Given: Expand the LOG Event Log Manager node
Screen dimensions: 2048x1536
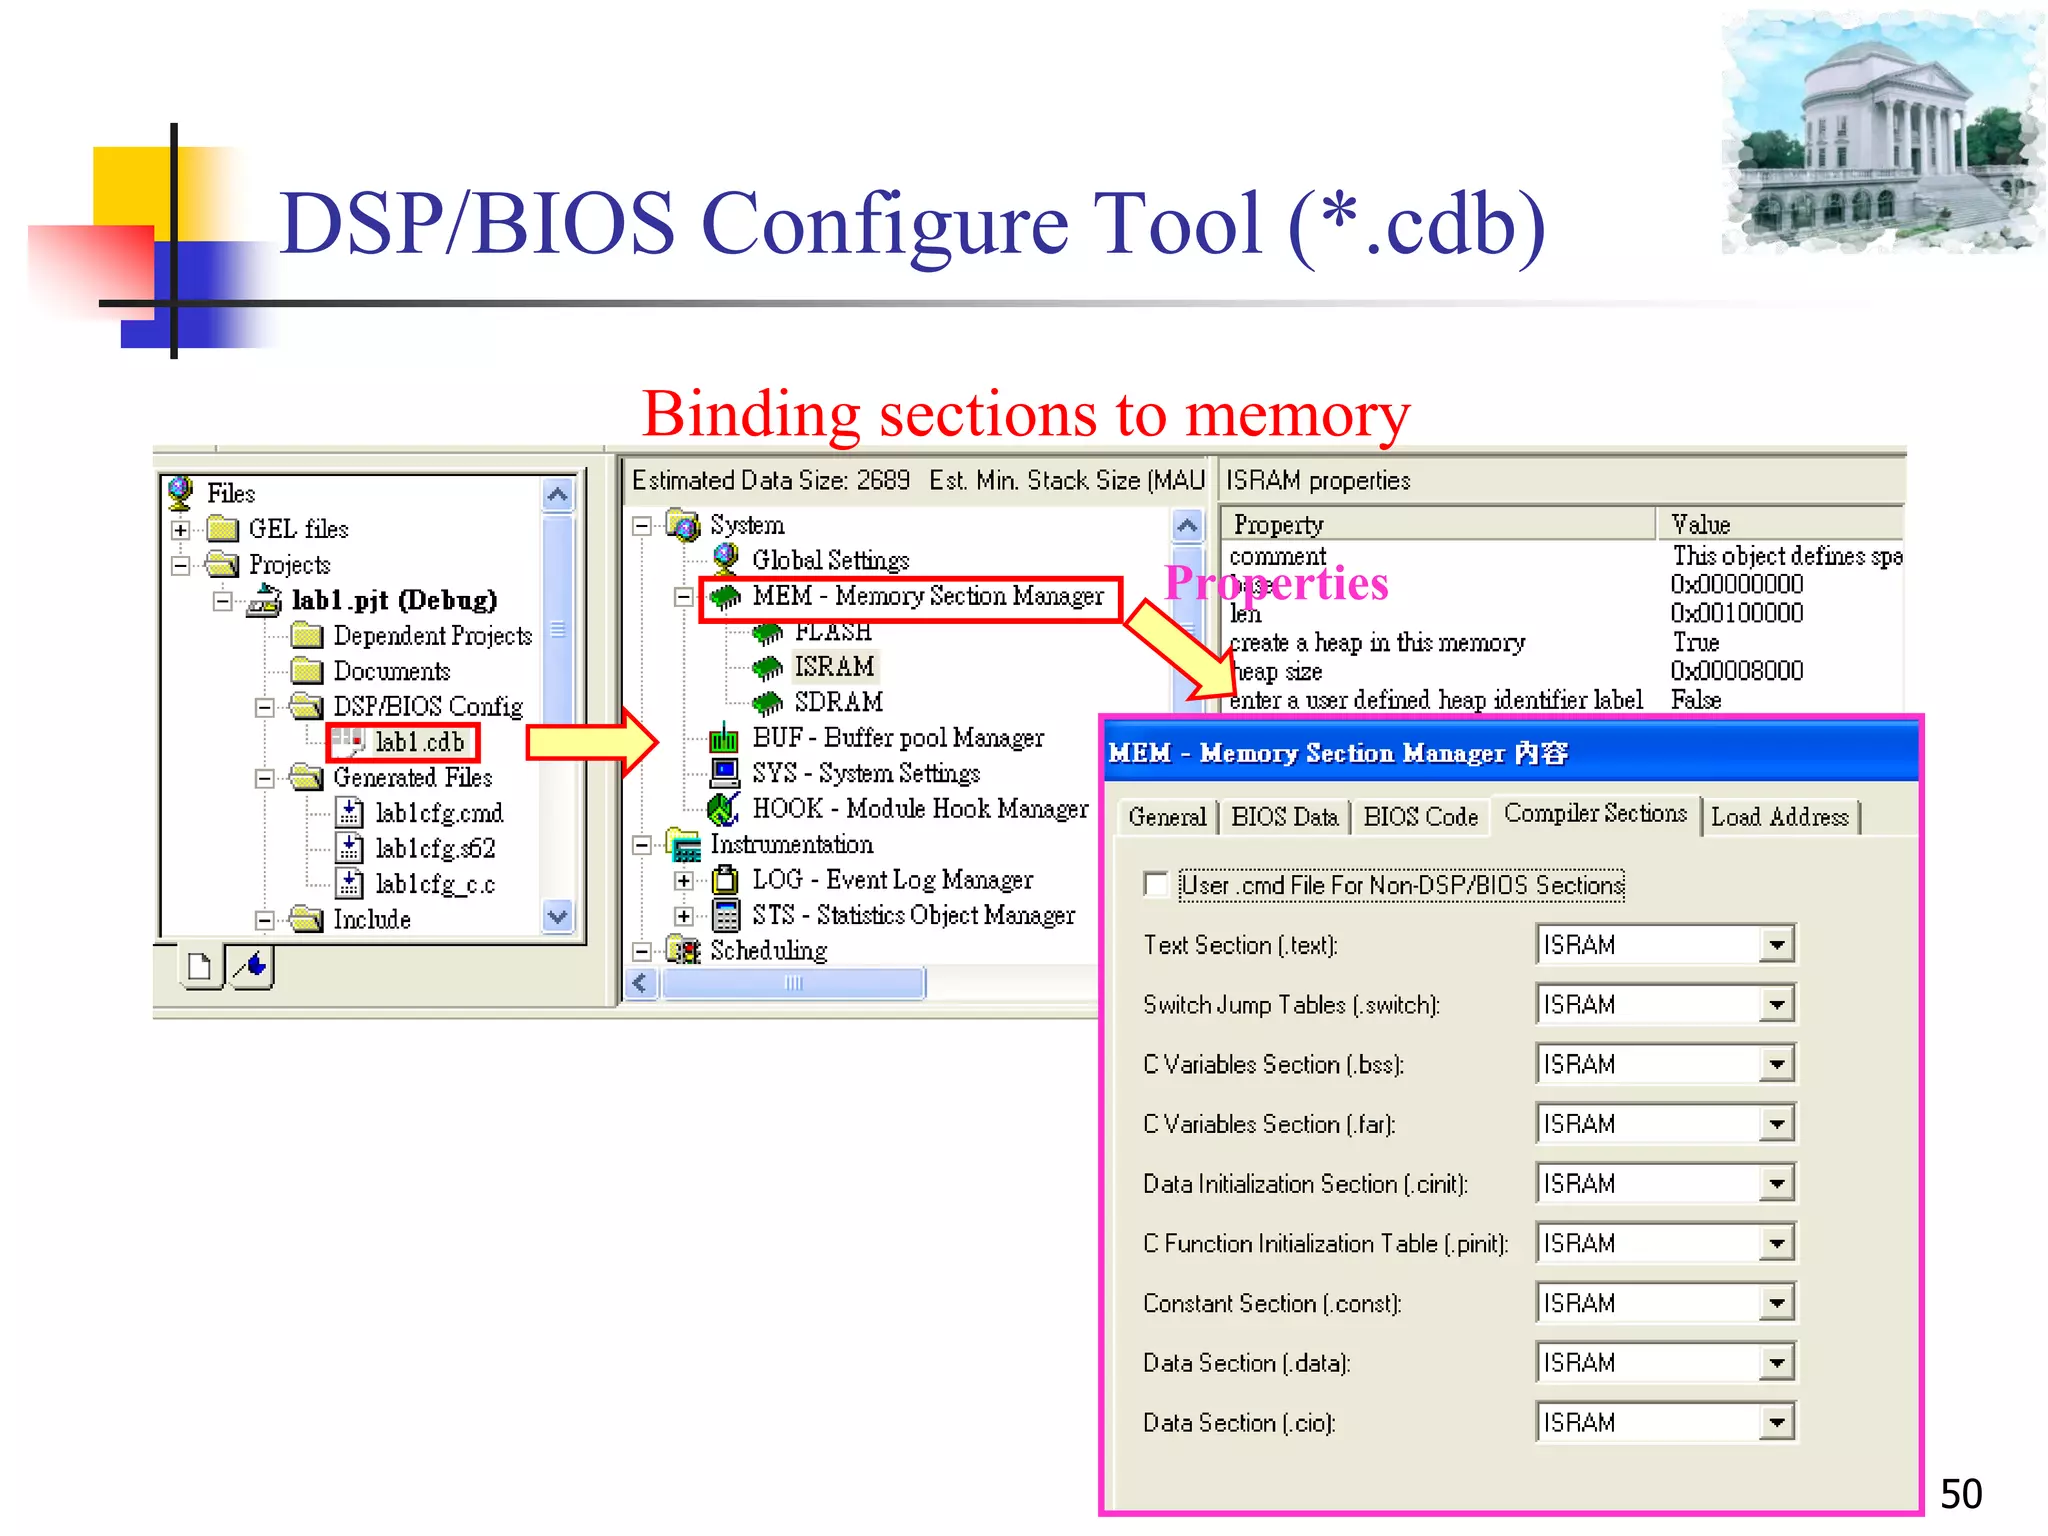Looking at the screenshot, I should tap(684, 881).
